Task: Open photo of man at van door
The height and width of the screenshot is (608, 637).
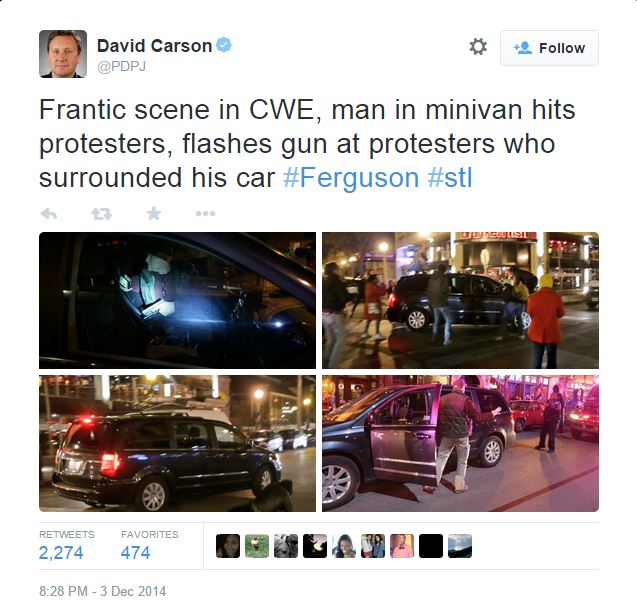Action: 460,443
